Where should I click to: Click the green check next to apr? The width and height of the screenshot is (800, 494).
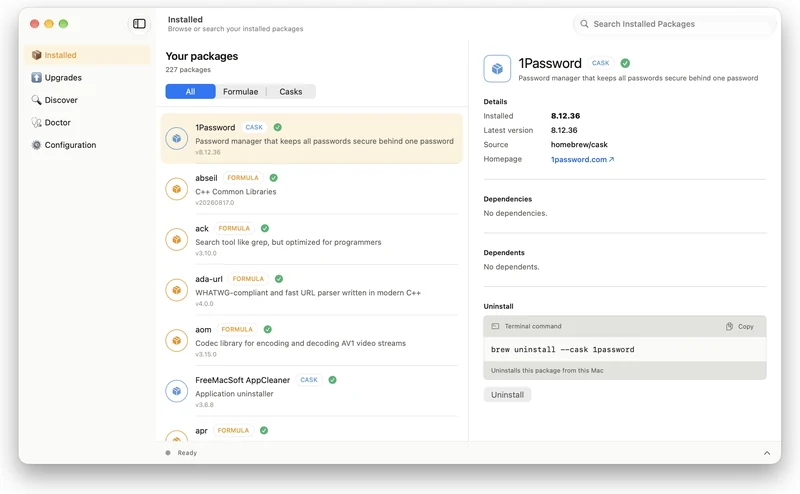pos(264,430)
